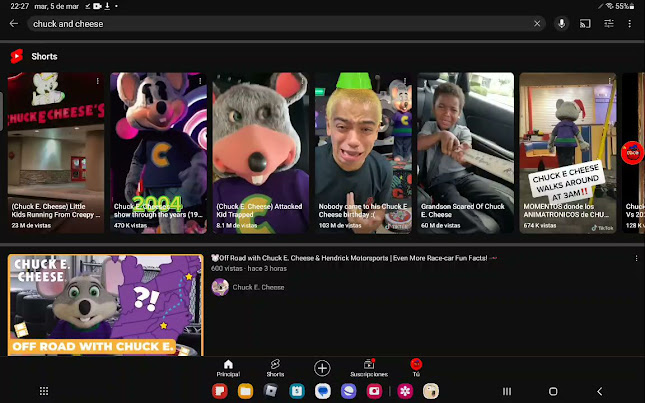The image size is (645, 403).
Task: Open the red camera app in taskbar
Action: point(374,391)
